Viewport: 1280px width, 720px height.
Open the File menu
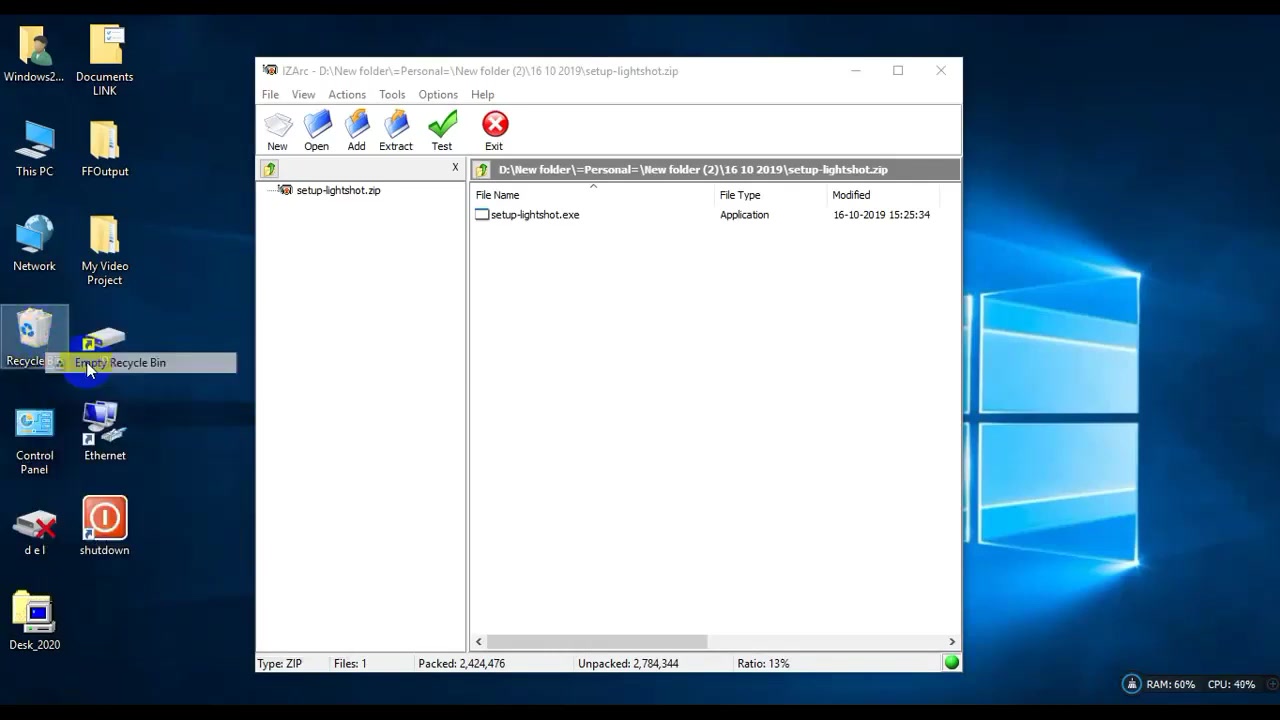pos(270,94)
